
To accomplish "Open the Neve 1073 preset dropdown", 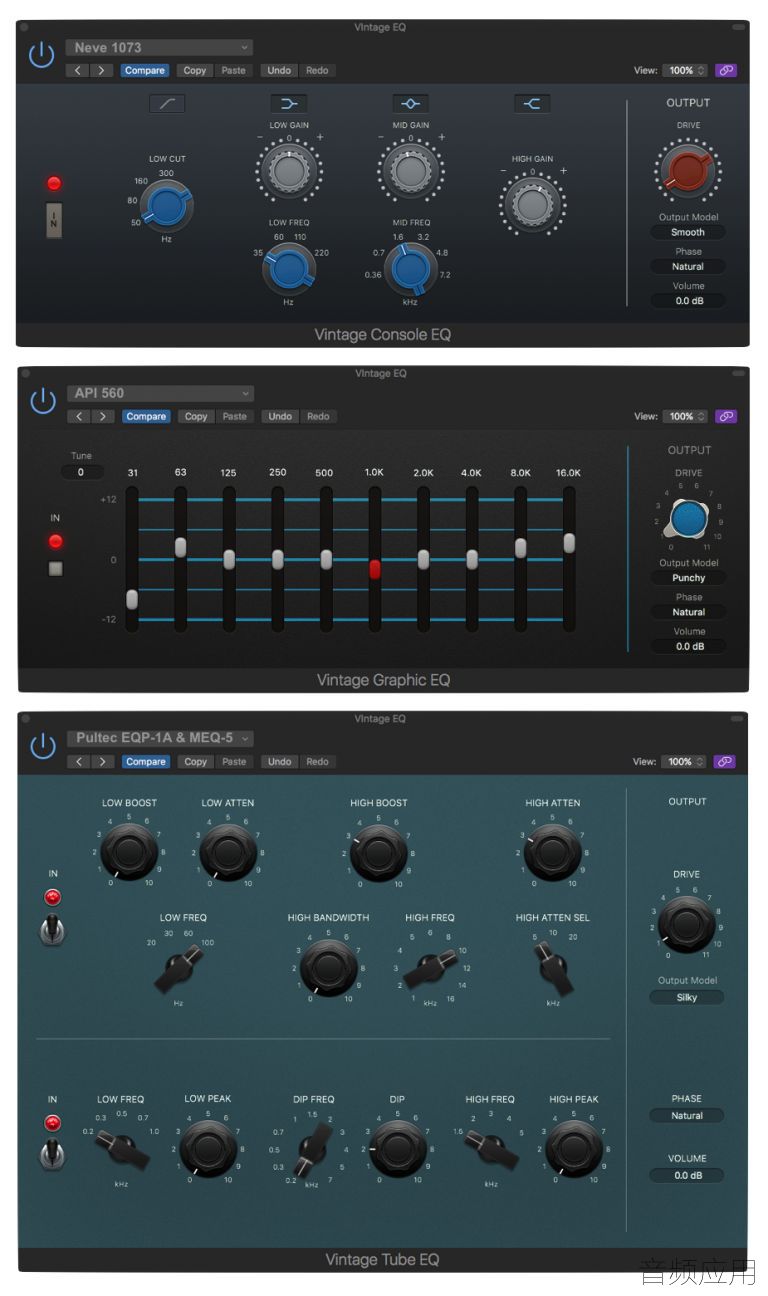I will (x=159, y=47).
